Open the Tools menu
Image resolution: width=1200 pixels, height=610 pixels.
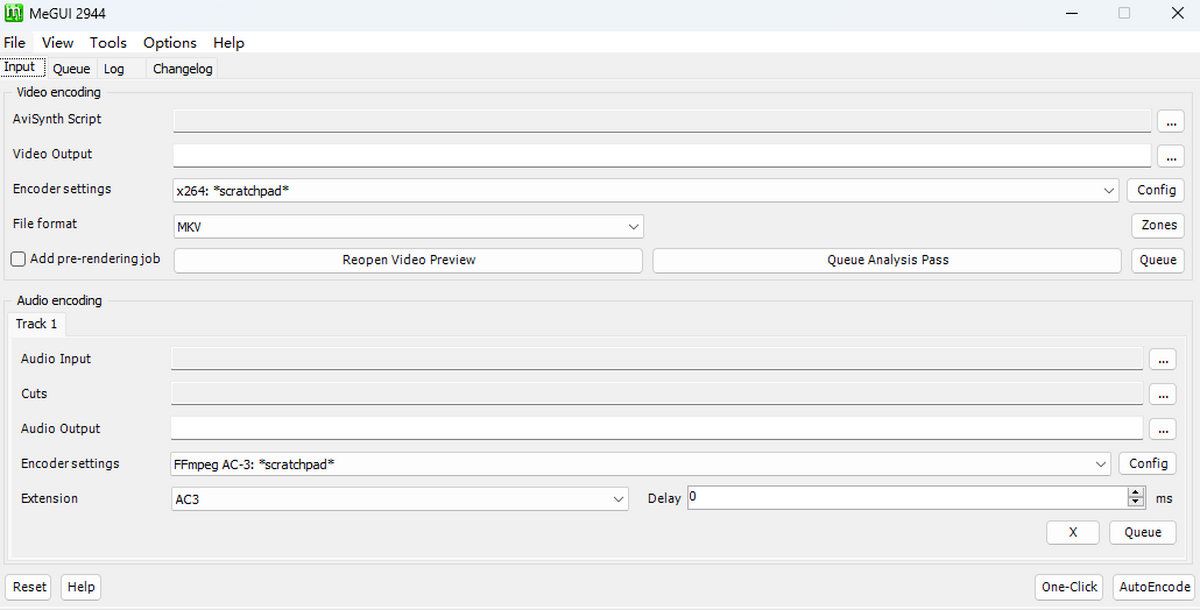pos(108,43)
